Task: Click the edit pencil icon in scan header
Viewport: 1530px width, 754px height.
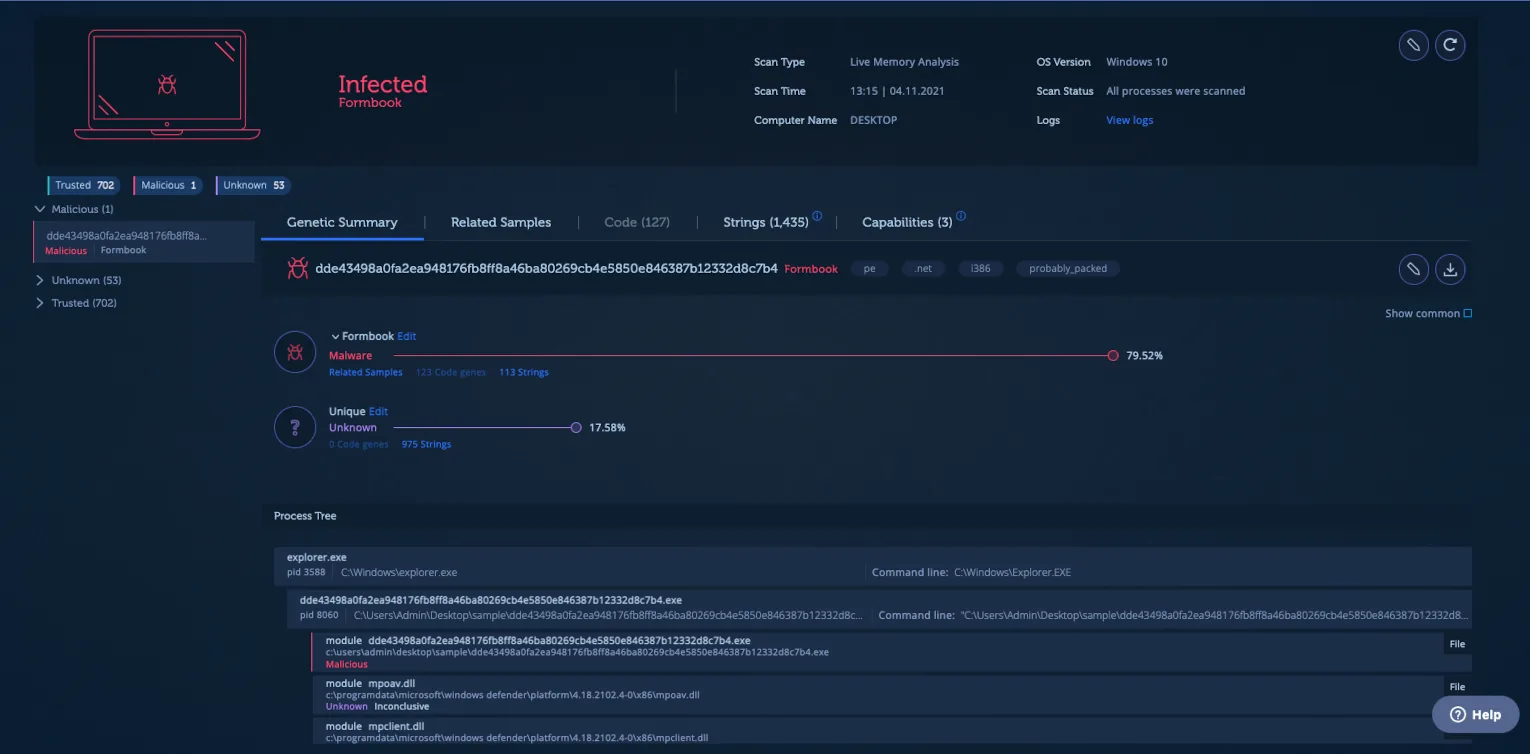Action: pyautogui.click(x=1413, y=45)
